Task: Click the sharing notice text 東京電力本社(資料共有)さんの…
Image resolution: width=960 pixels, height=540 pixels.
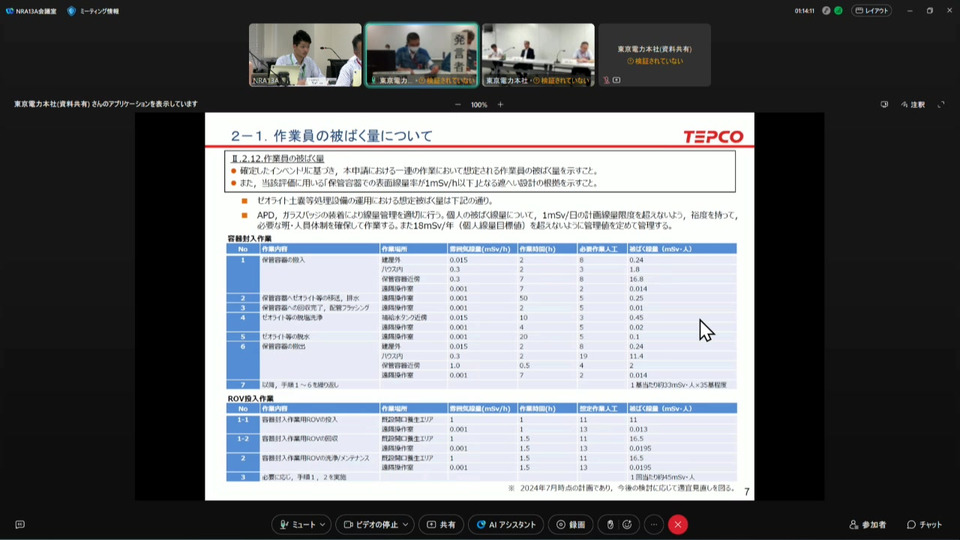Action: pos(106,104)
